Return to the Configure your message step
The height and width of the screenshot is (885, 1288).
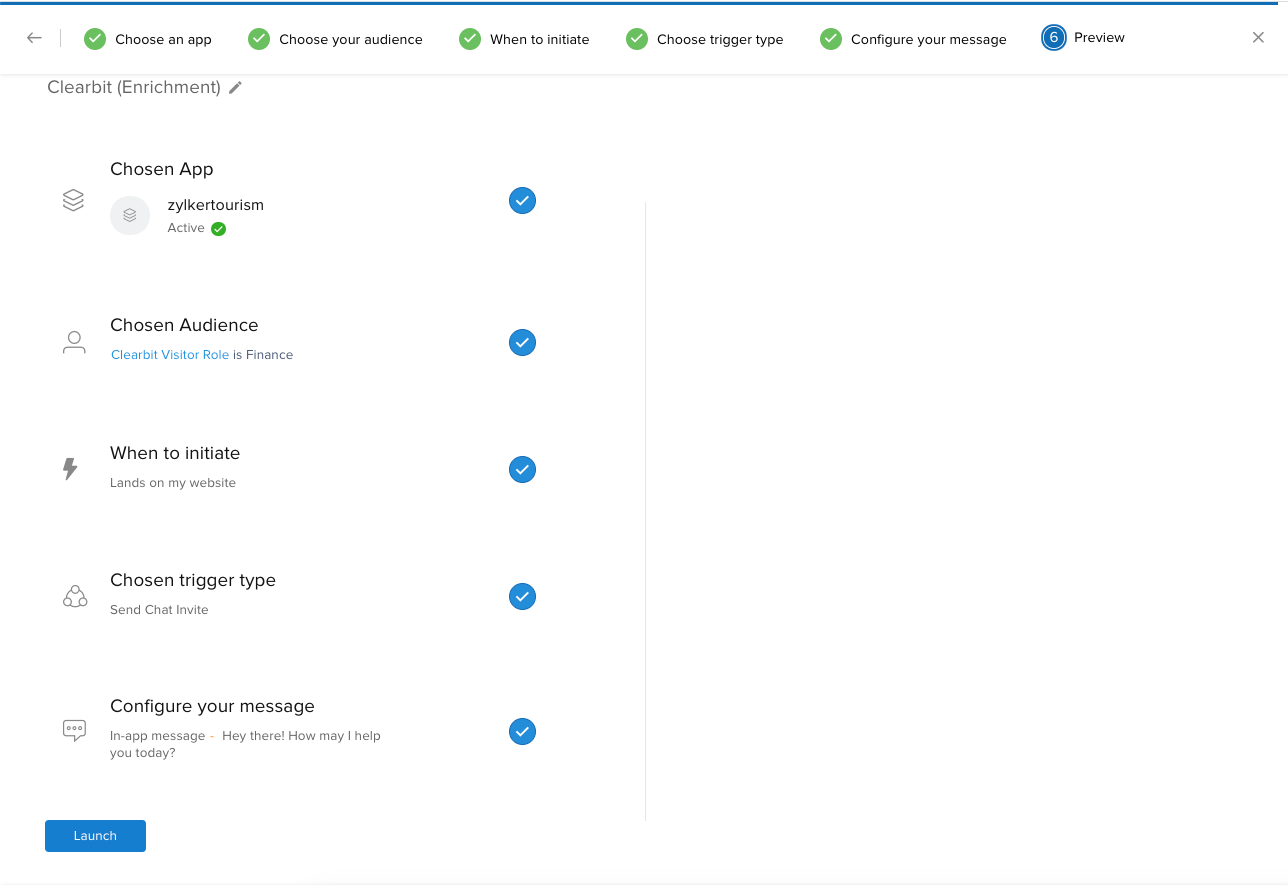pyautogui.click(x=929, y=40)
